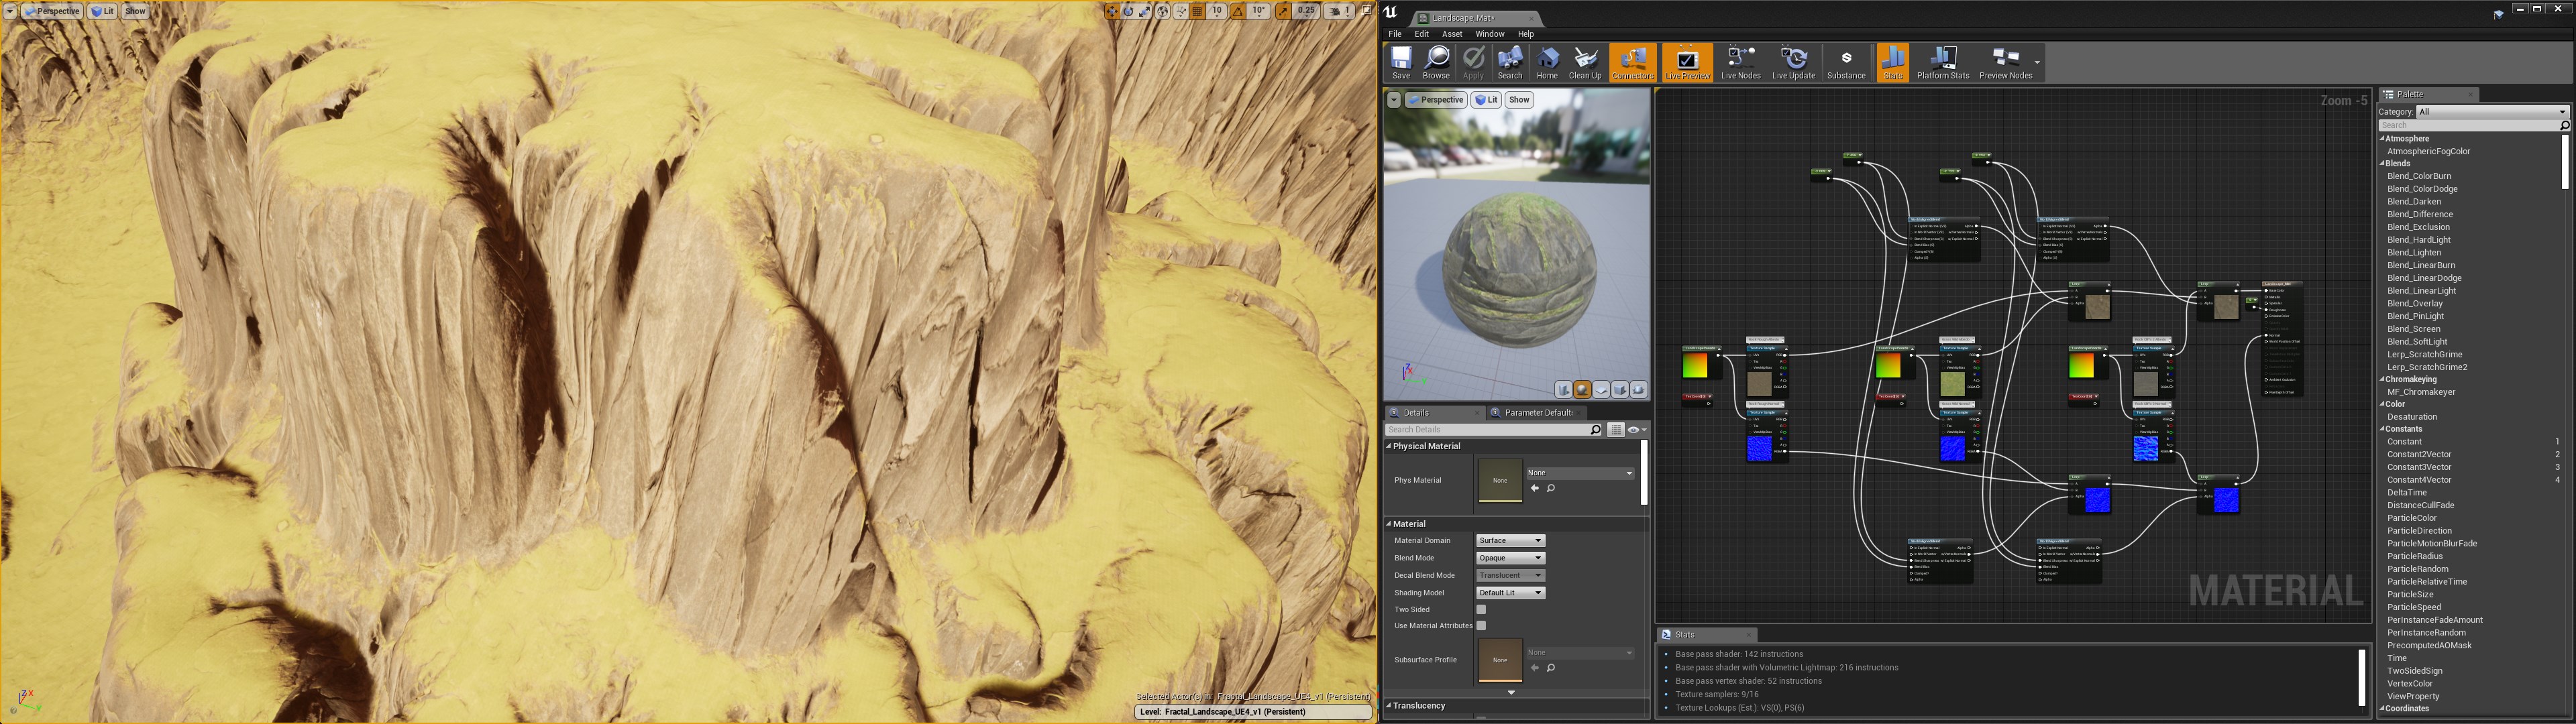This screenshot has width=2576, height=724.
Task: Click the Lit view mode button in level viewport
Action: pos(103,11)
